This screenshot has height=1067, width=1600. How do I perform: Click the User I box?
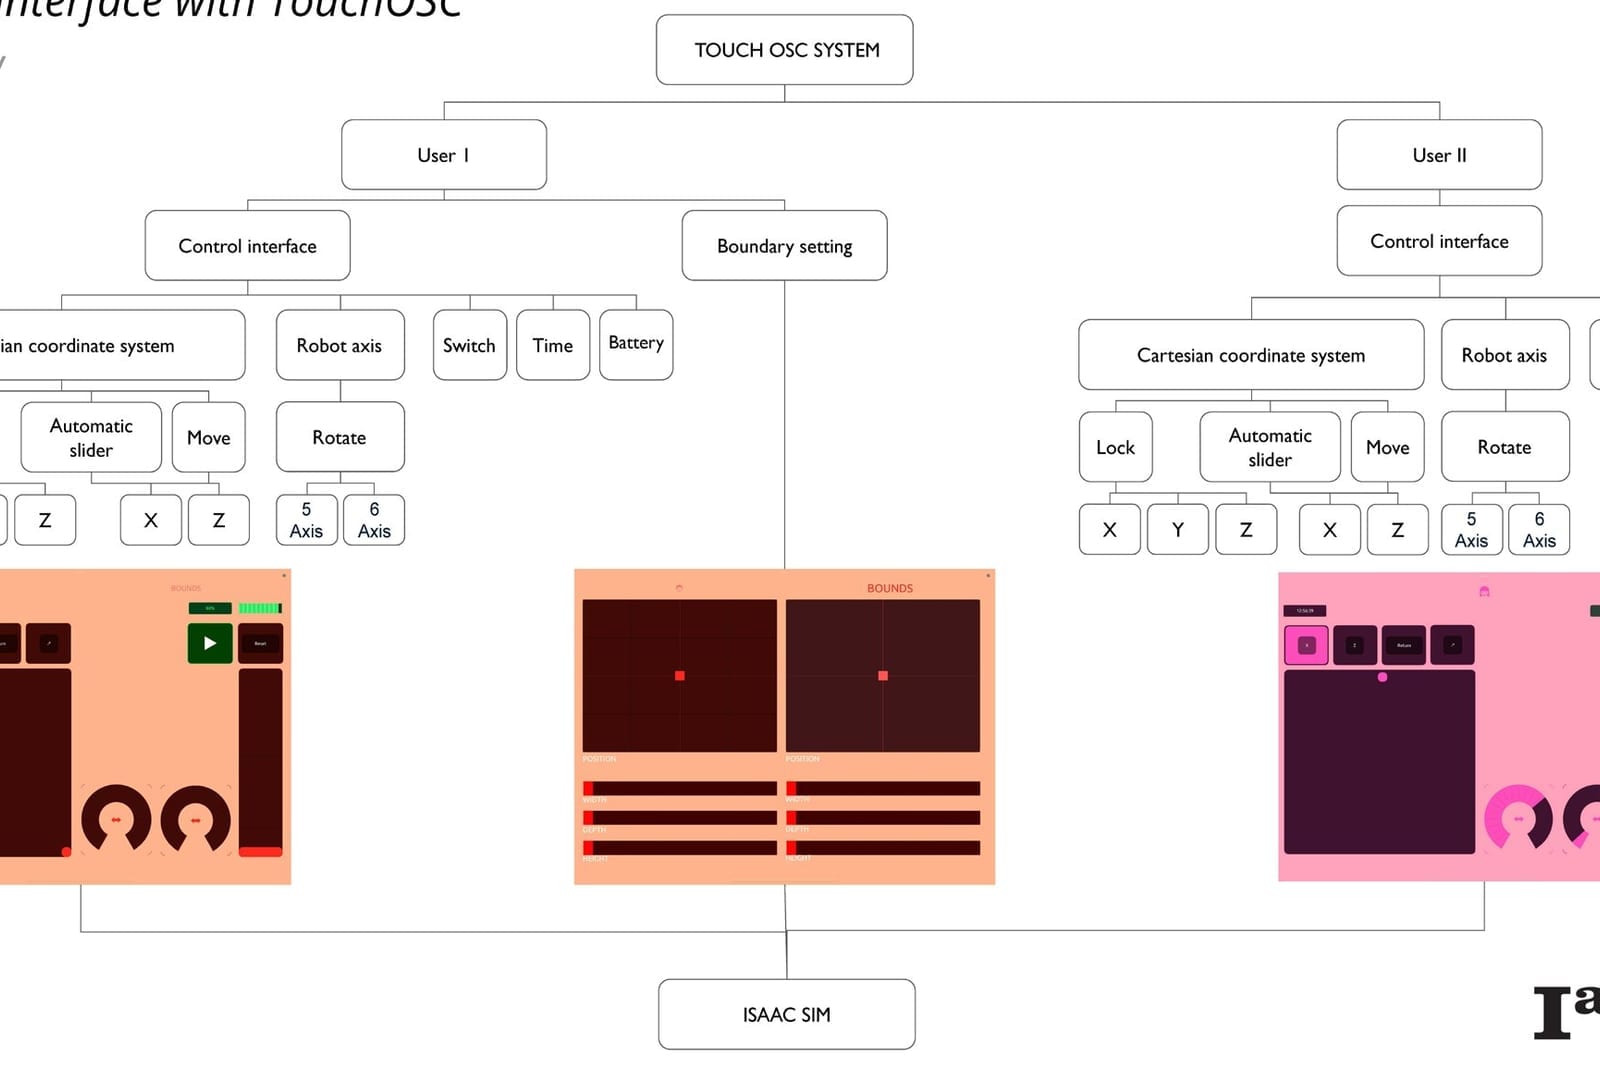coord(444,155)
